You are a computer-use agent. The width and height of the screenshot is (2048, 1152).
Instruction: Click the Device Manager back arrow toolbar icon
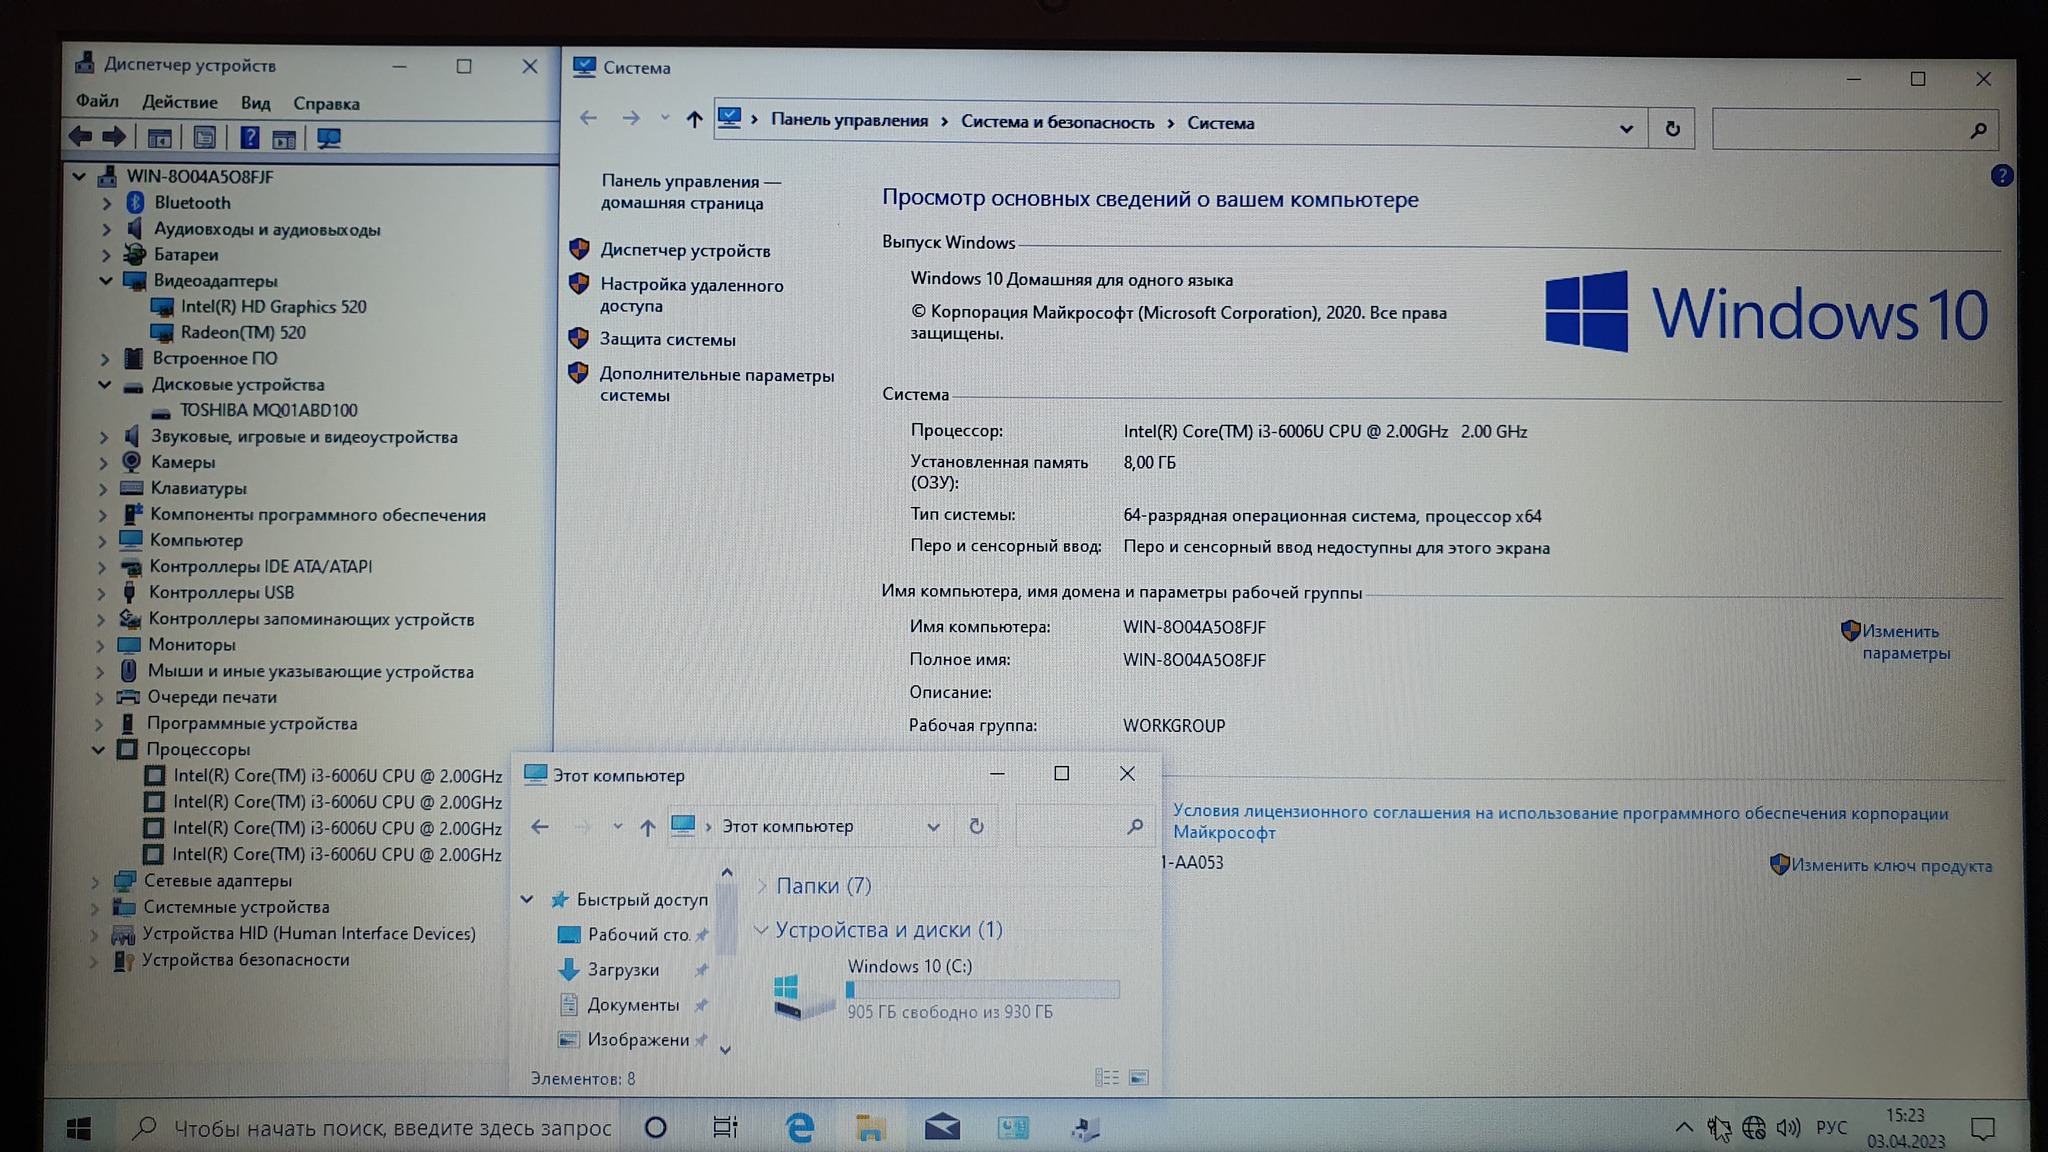(81, 137)
